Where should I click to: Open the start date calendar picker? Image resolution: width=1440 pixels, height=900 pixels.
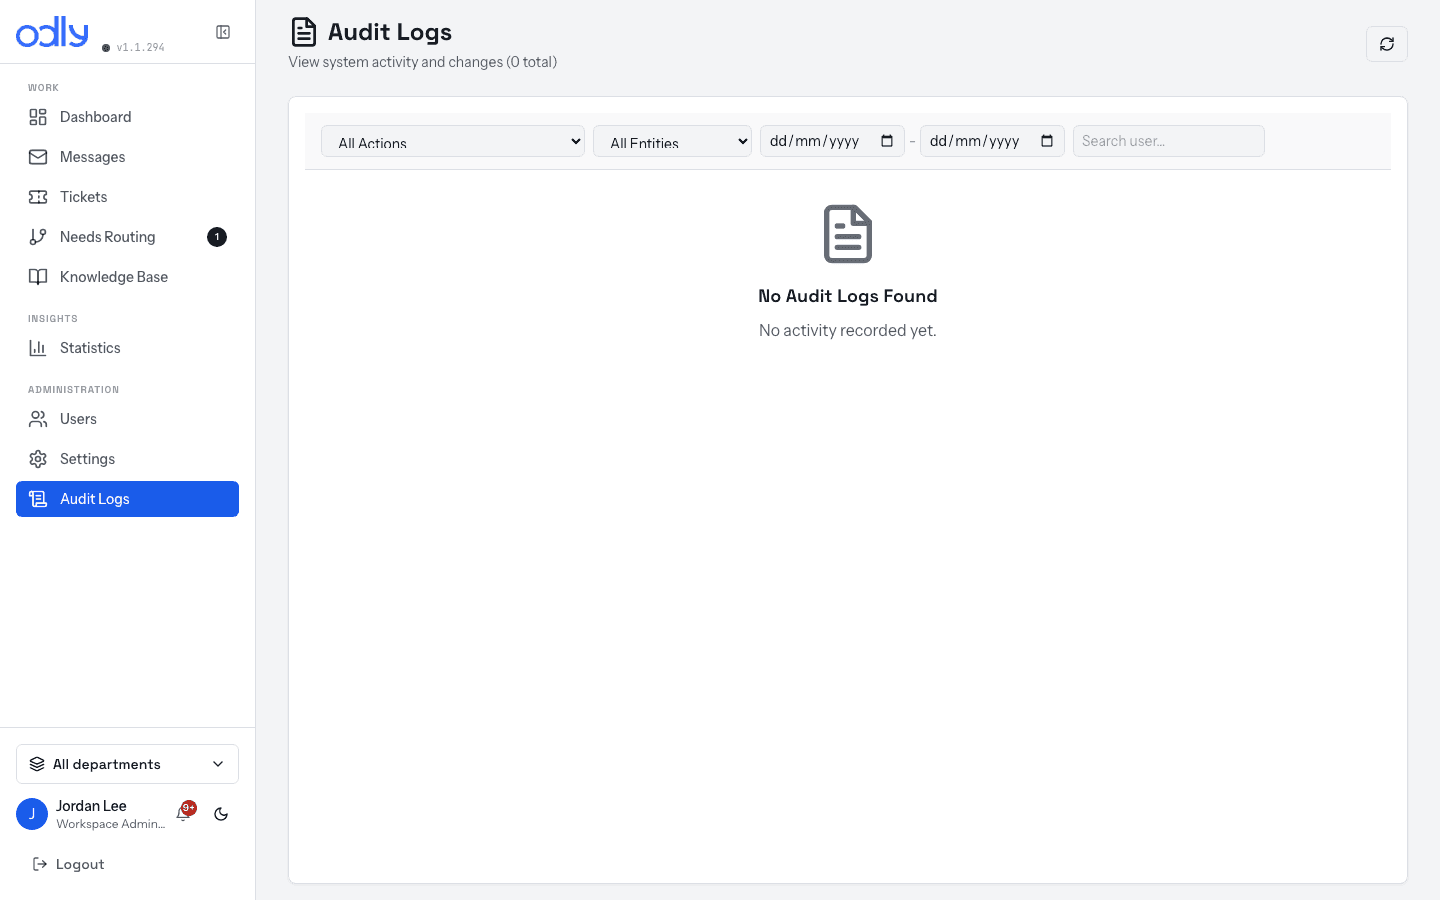click(887, 141)
